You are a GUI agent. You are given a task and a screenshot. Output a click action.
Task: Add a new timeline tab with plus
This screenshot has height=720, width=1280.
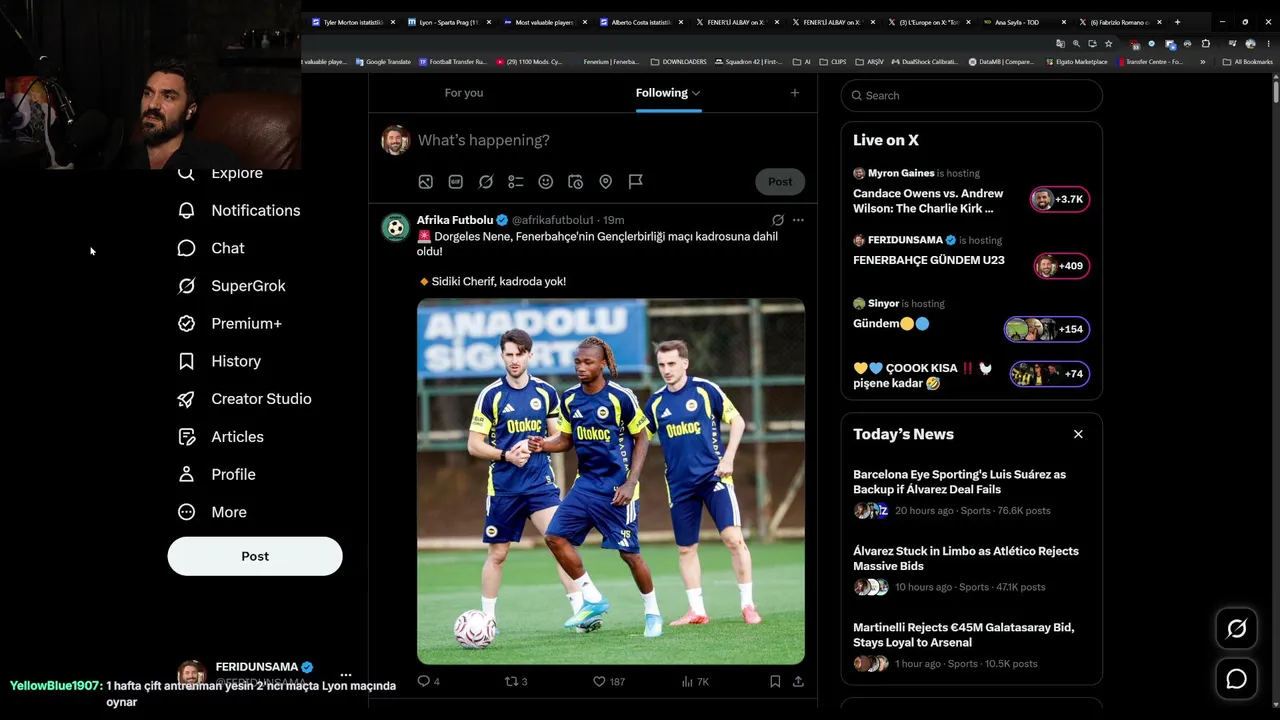click(795, 93)
